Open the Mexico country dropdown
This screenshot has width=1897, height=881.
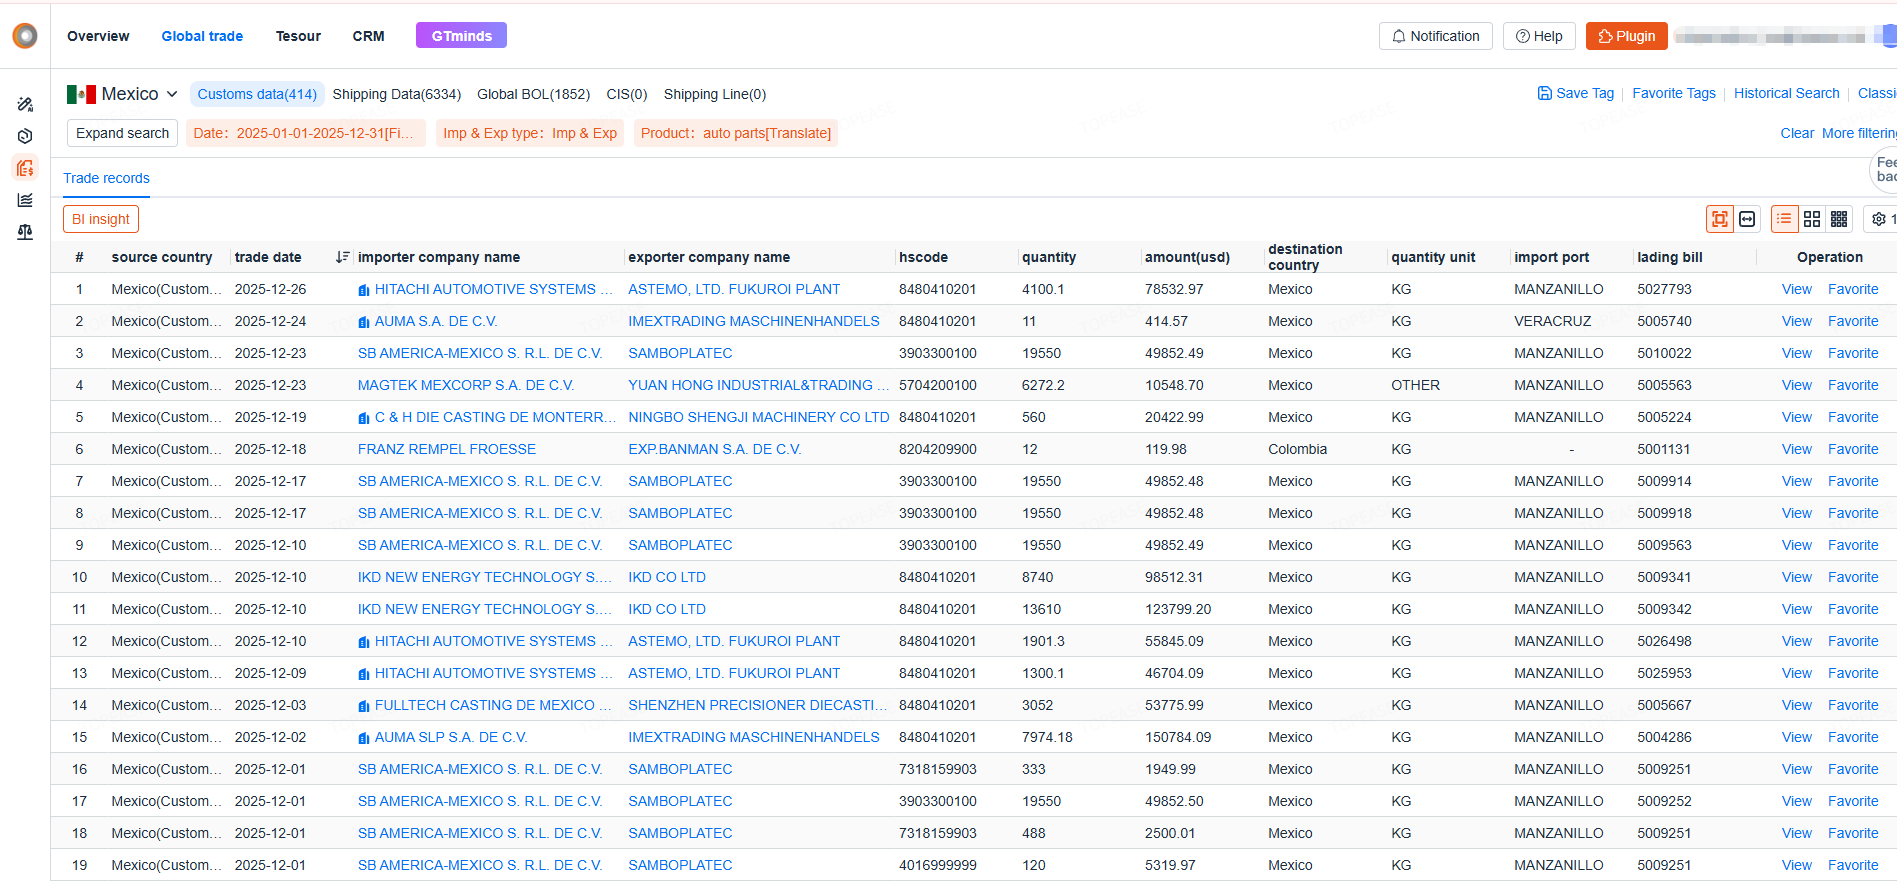123,94
